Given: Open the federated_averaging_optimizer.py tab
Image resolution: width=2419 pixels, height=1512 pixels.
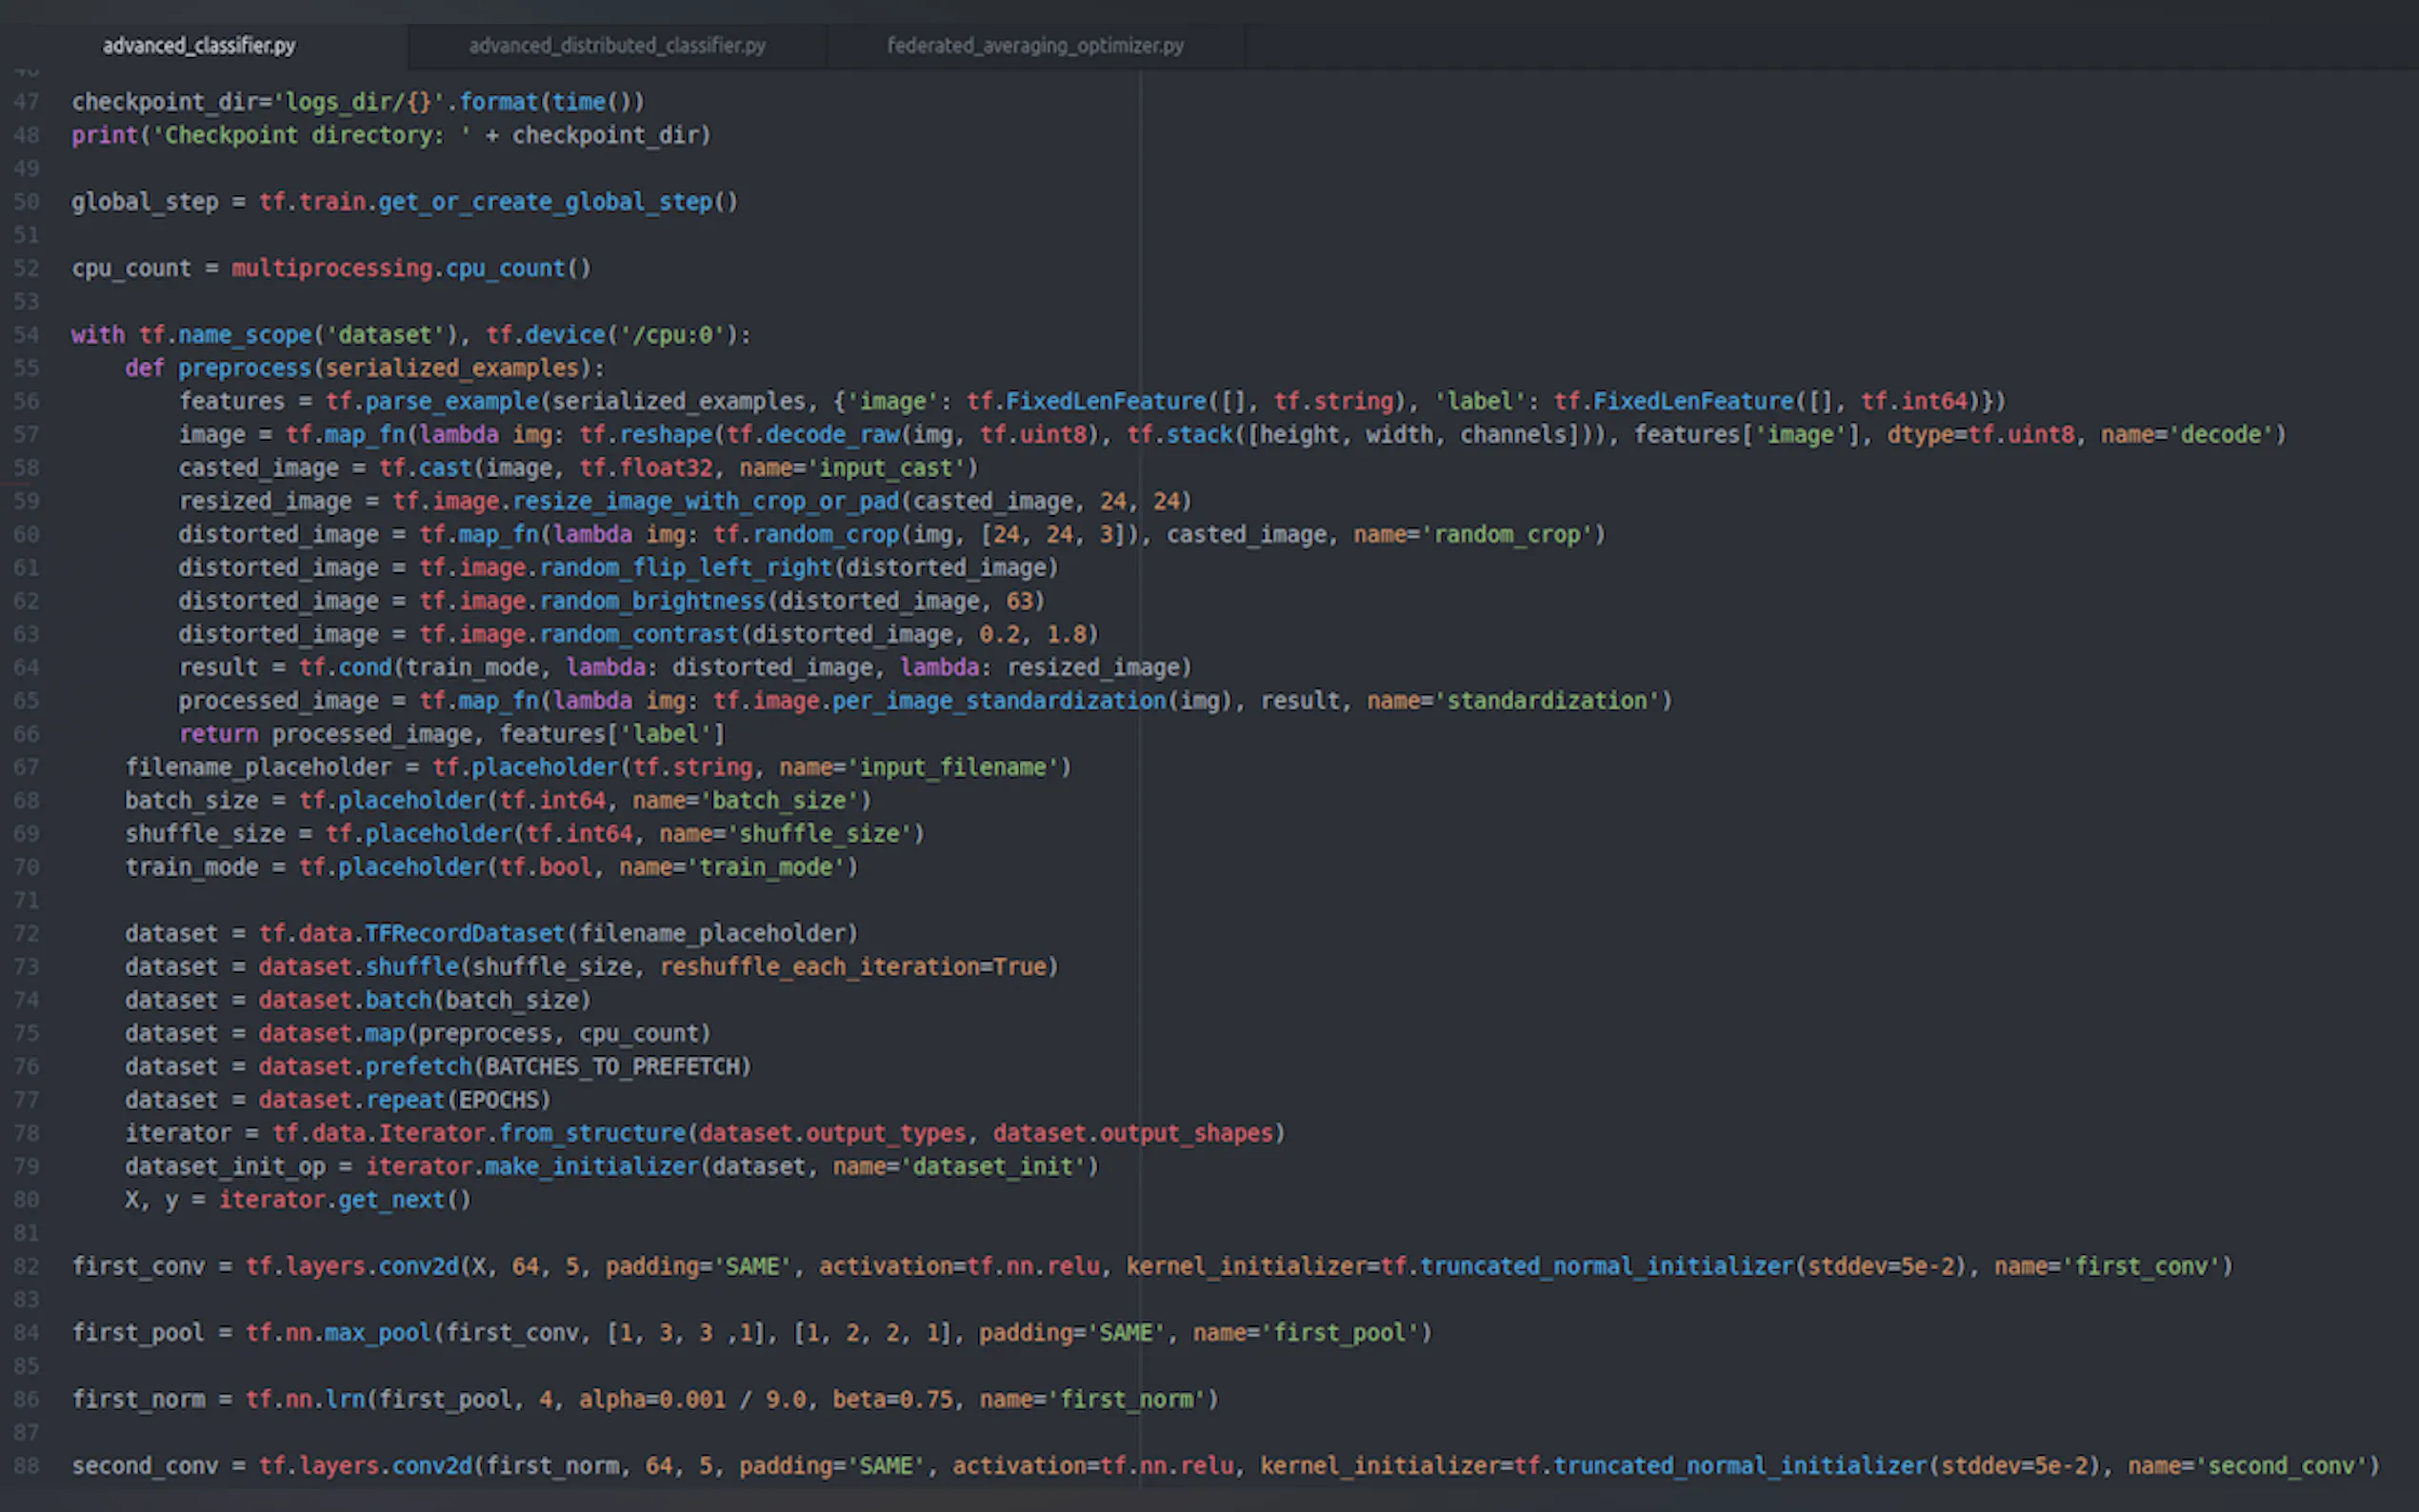Looking at the screenshot, I should point(1035,45).
